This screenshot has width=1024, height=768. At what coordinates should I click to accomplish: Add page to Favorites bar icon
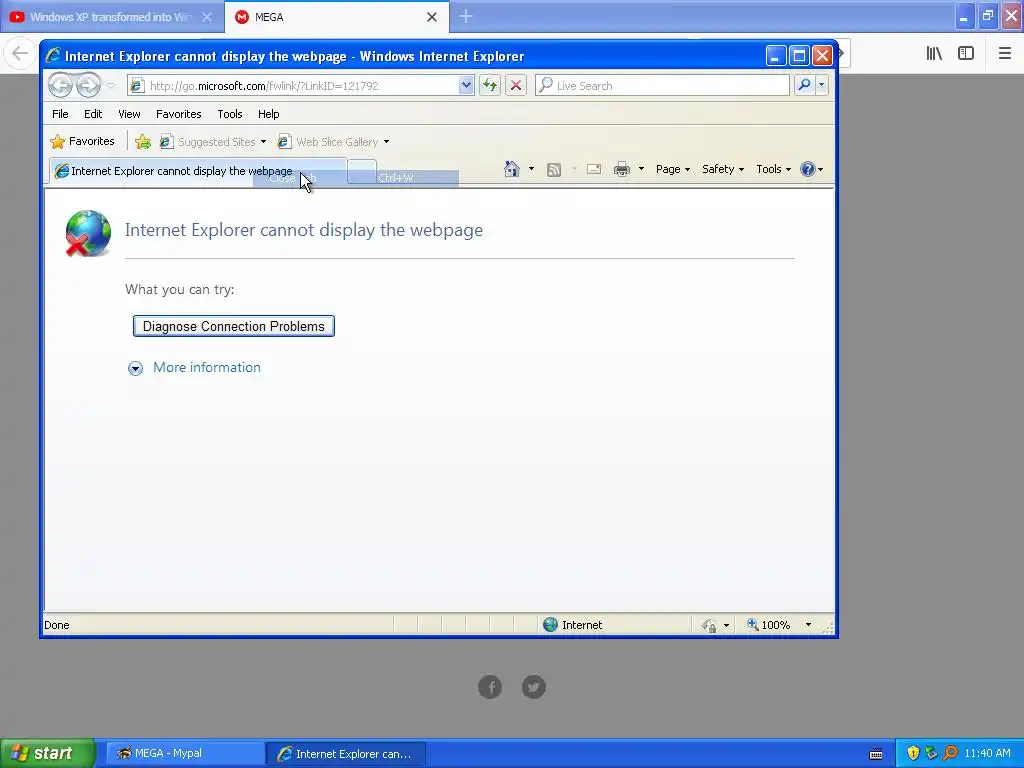coord(143,142)
